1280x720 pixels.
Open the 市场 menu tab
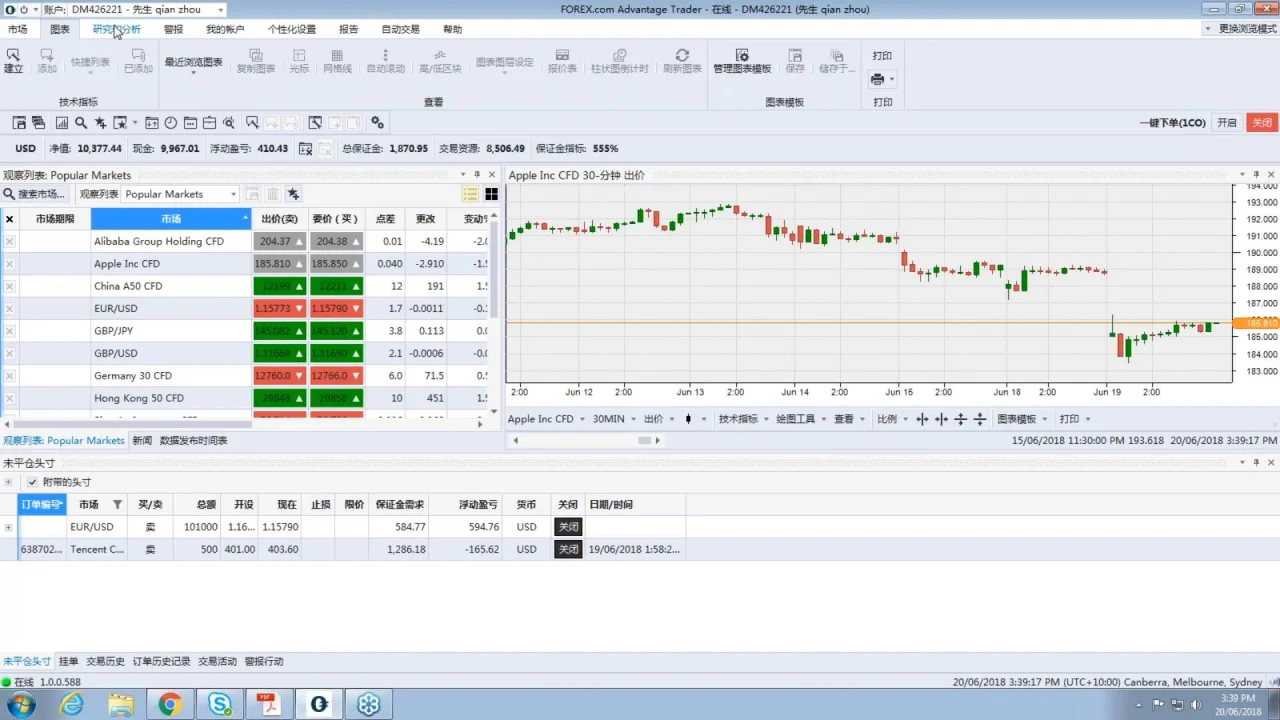[x=17, y=29]
